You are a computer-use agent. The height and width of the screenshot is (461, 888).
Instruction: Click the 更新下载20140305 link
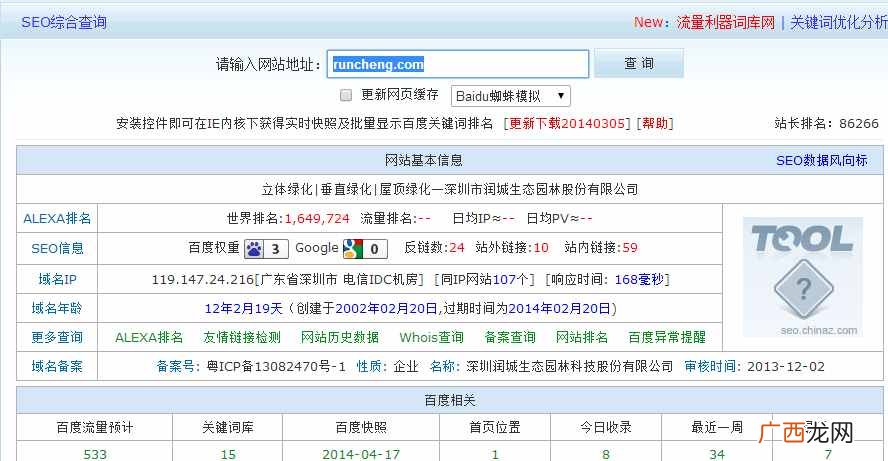pyautogui.click(x=567, y=123)
